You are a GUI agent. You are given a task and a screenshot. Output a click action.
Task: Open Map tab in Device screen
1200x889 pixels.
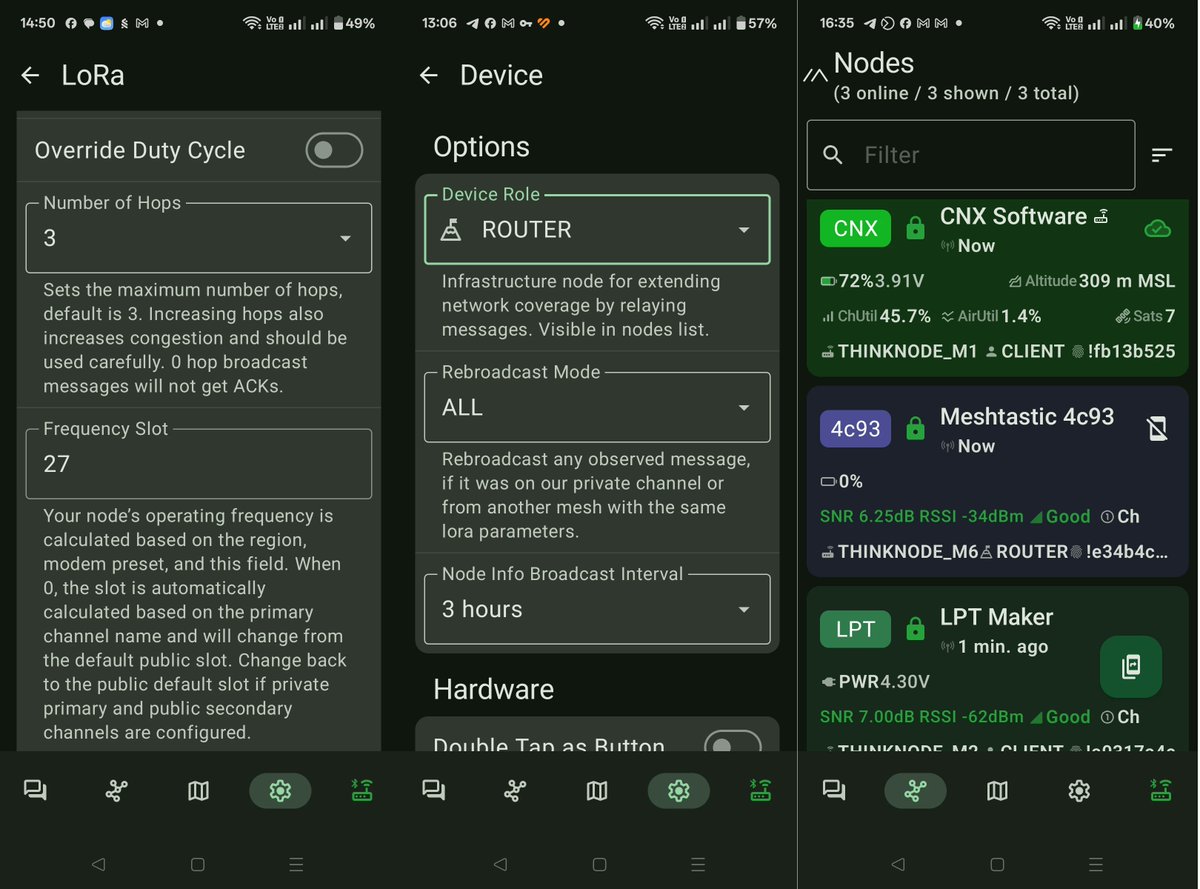point(597,791)
